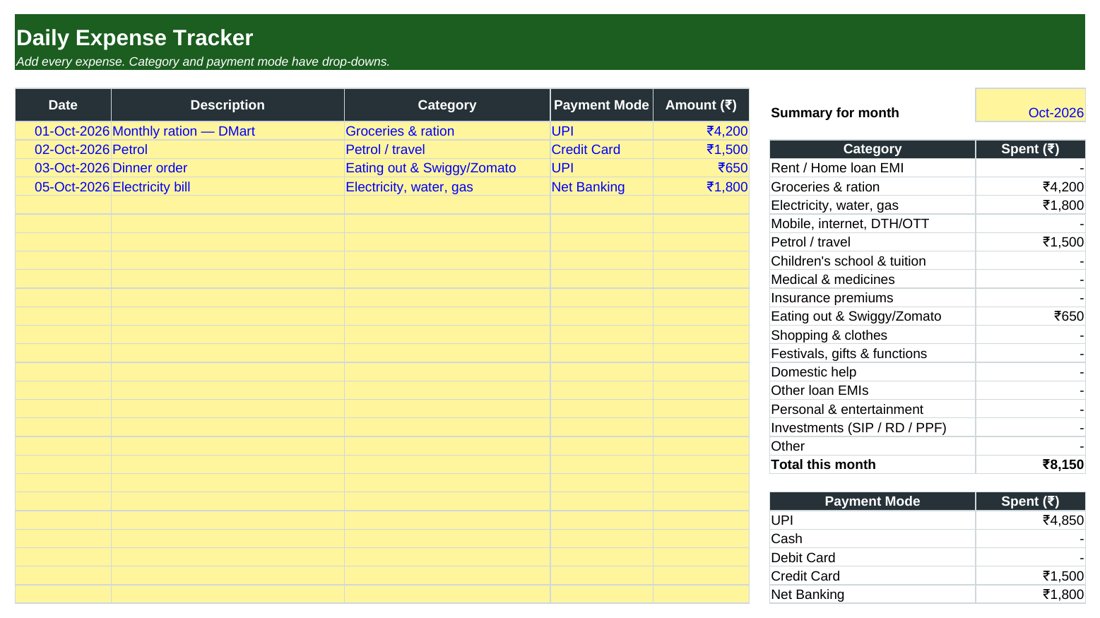Viewport: 1100px width, 618px height.
Task: Click amount cell ₹1,800 in Electricity bill row
Action: click(x=701, y=187)
